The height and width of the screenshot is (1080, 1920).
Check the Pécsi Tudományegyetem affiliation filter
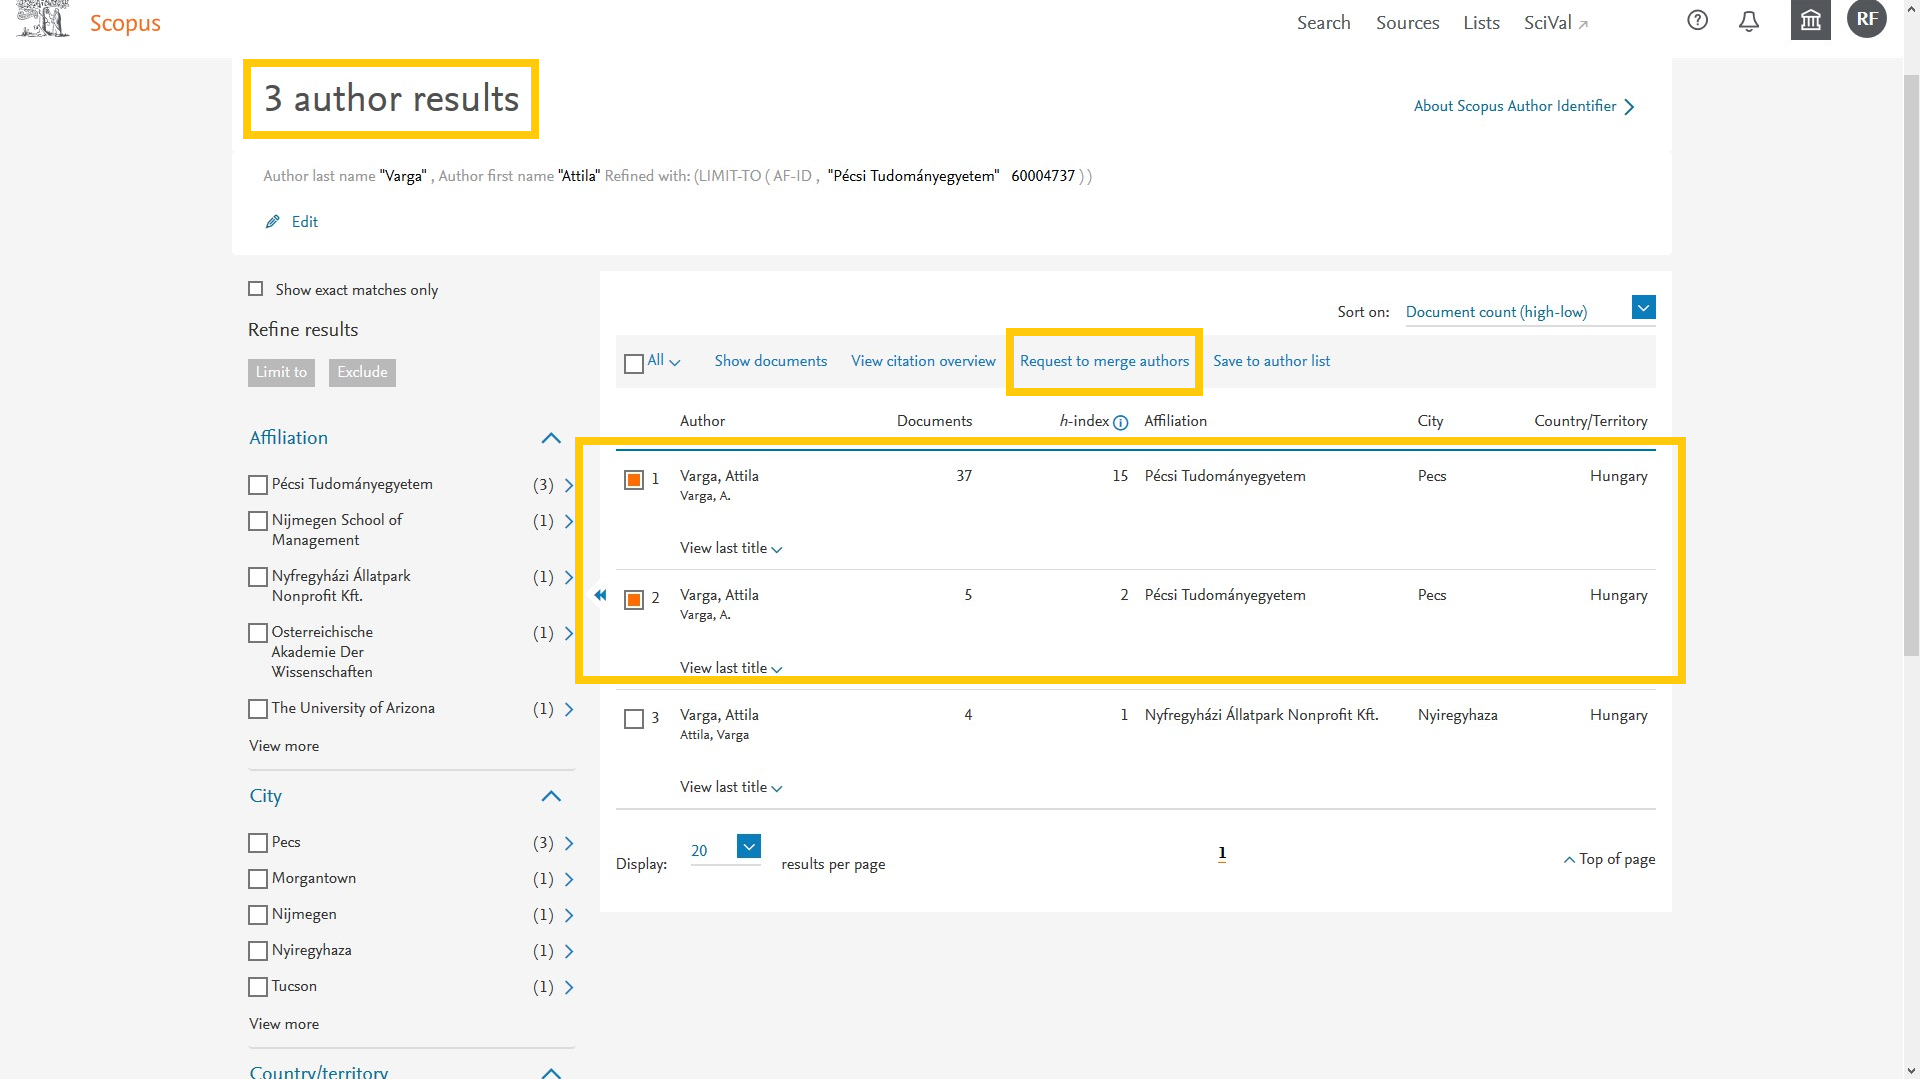(258, 485)
